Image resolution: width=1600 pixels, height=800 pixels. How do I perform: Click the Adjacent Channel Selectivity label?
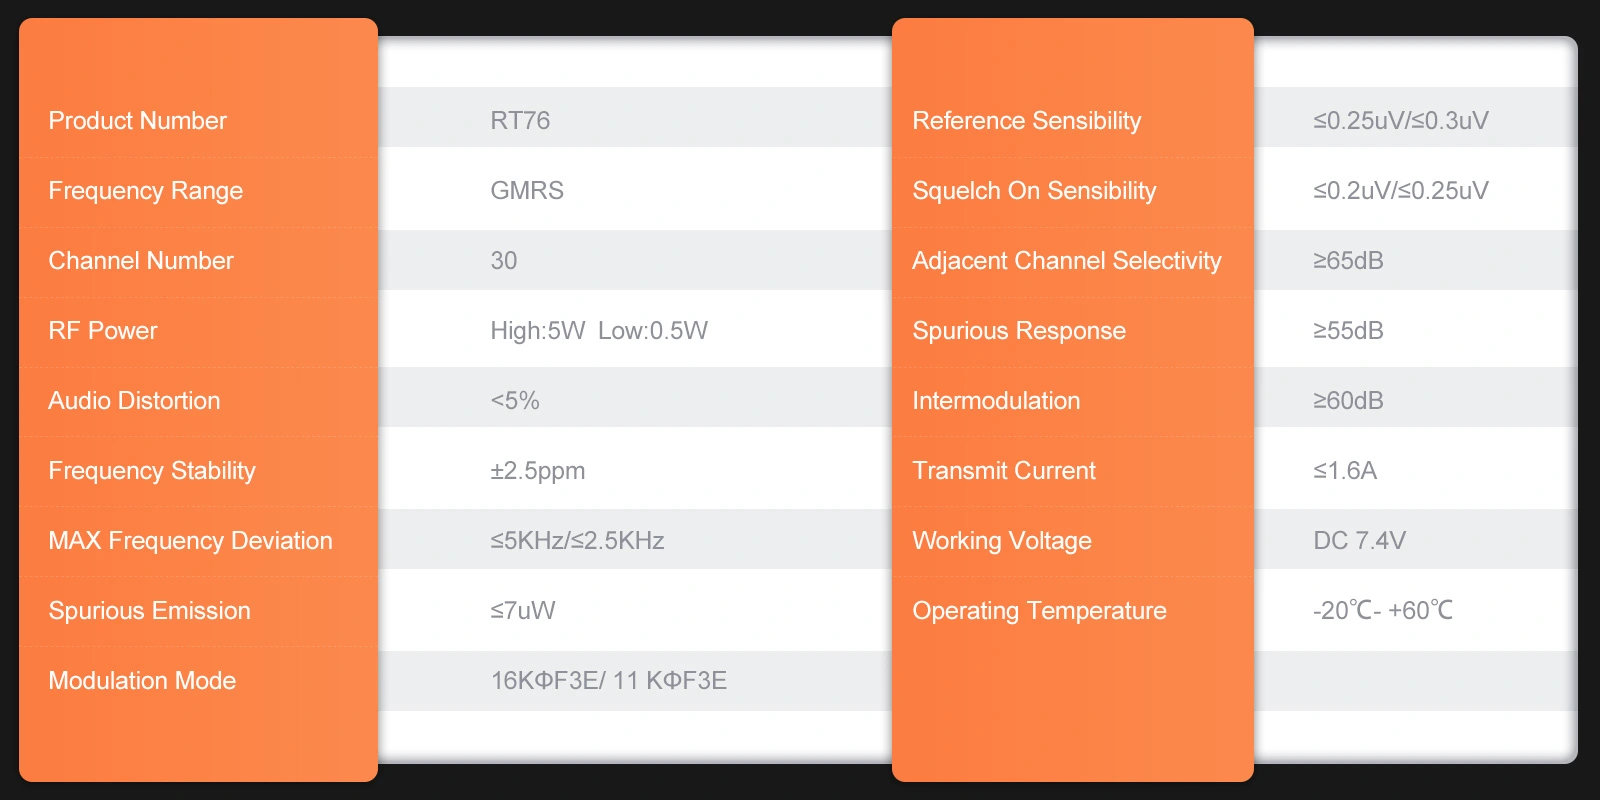tap(1066, 261)
